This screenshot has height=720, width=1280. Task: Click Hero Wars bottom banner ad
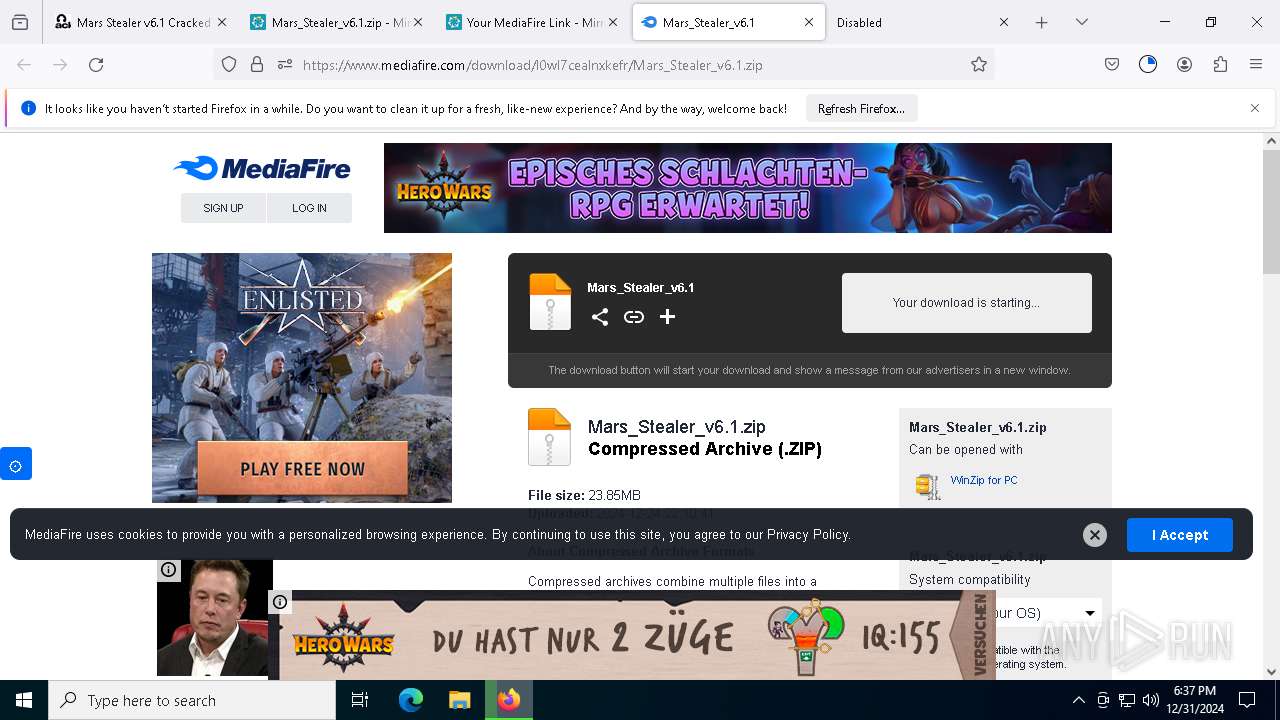tap(632, 636)
